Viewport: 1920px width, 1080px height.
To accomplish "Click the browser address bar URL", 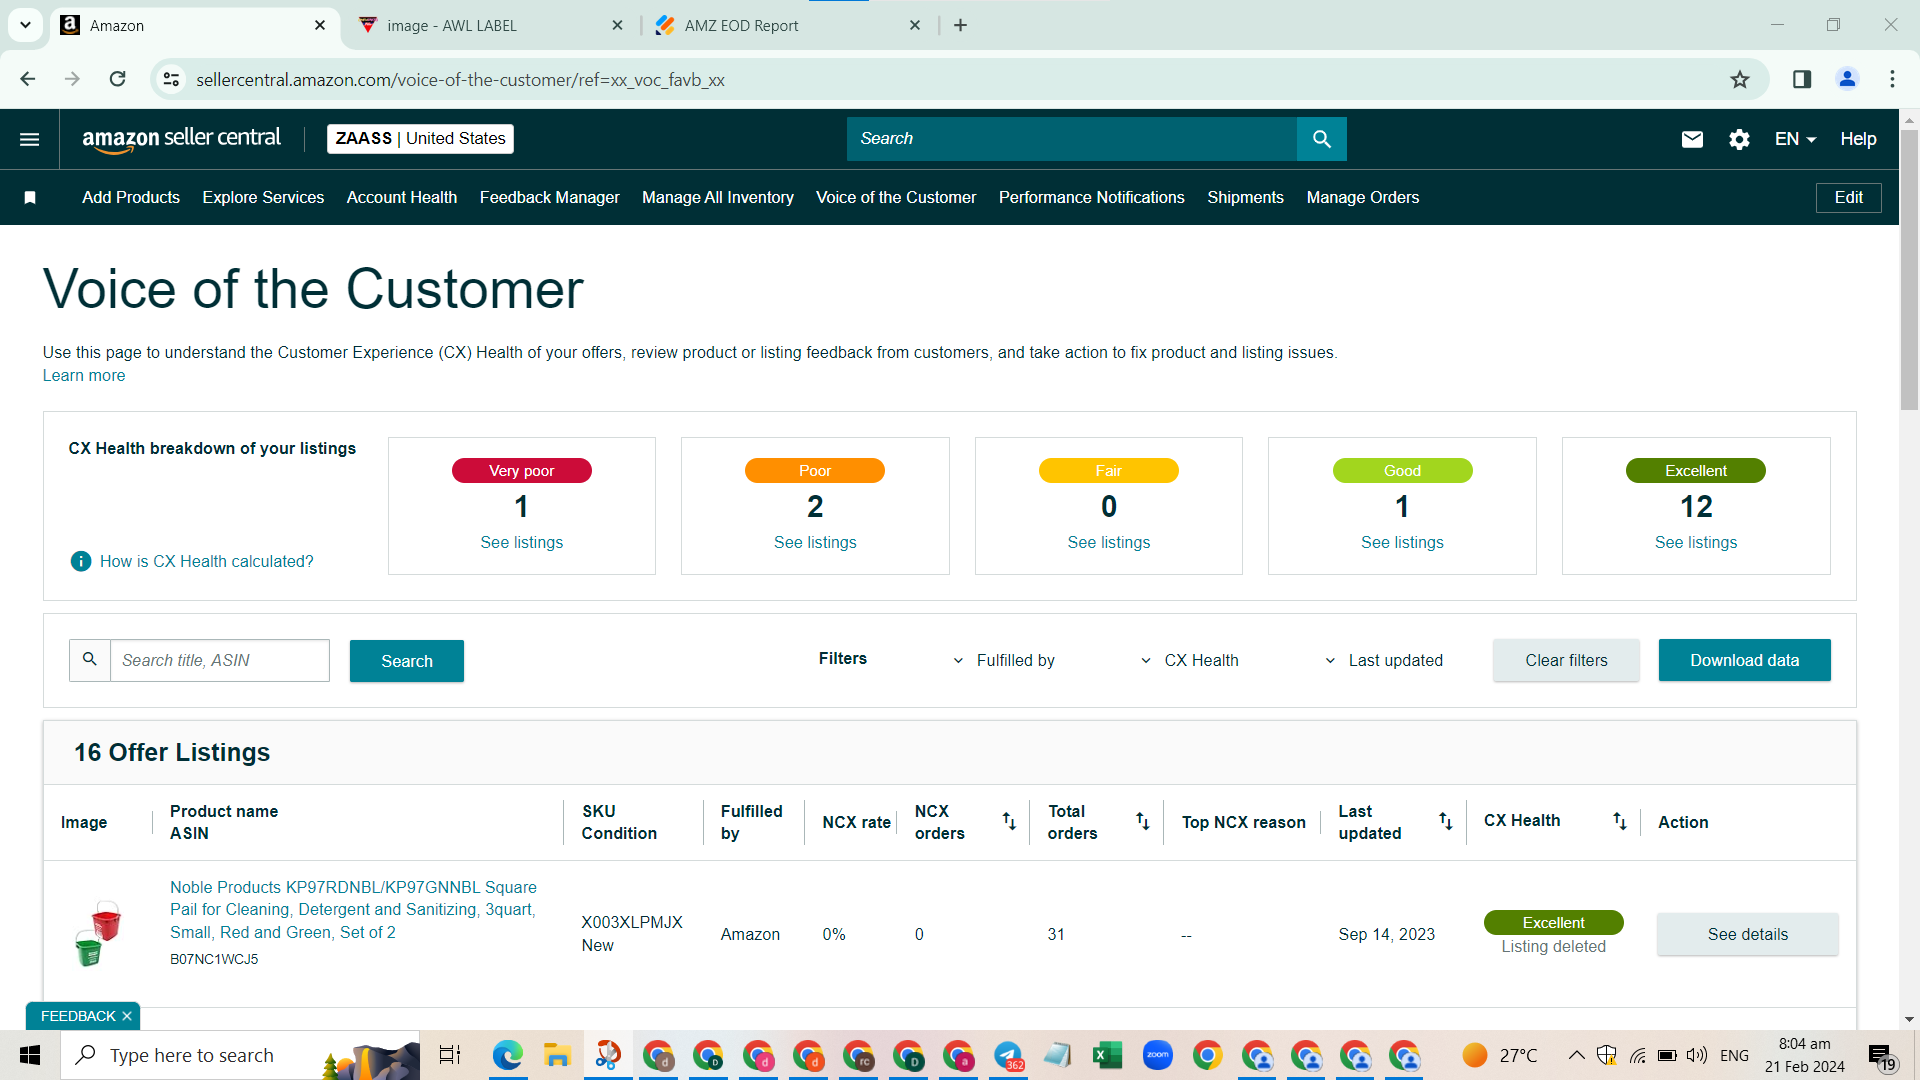I will [x=460, y=80].
